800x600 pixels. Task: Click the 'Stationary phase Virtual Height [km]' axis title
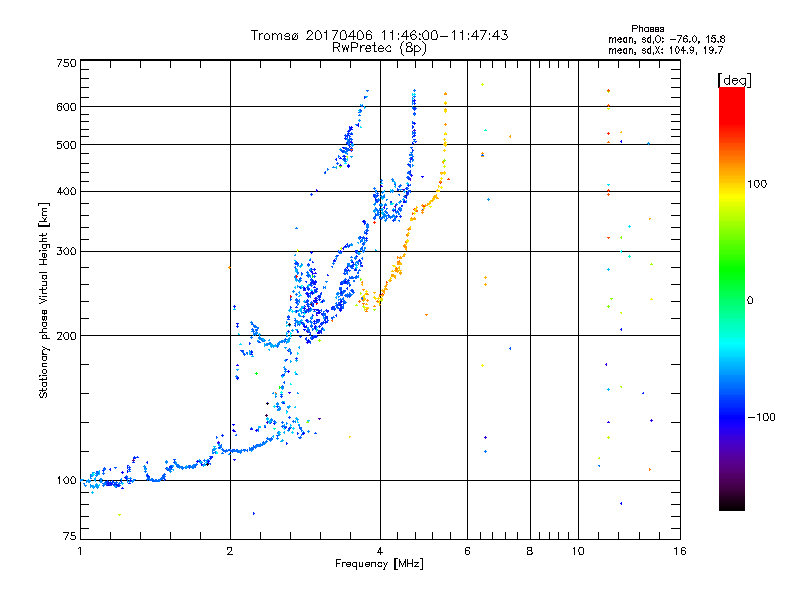click(44, 301)
